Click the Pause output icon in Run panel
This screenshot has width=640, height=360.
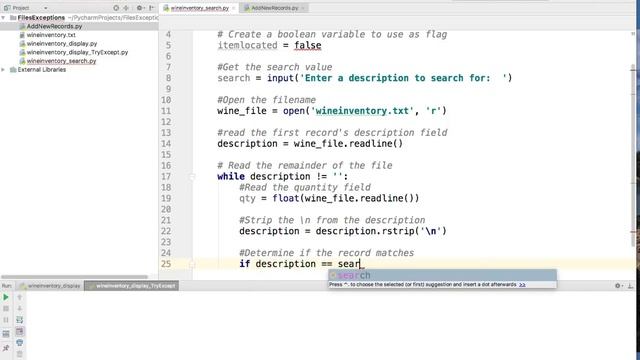pyautogui.click(x=6, y=320)
